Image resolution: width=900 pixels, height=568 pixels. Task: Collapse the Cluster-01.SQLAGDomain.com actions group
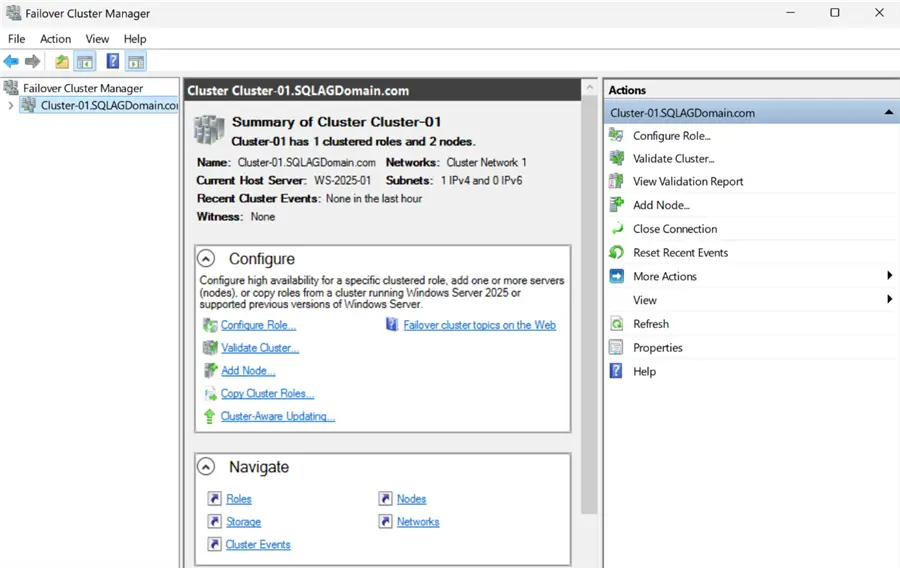click(889, 113)
